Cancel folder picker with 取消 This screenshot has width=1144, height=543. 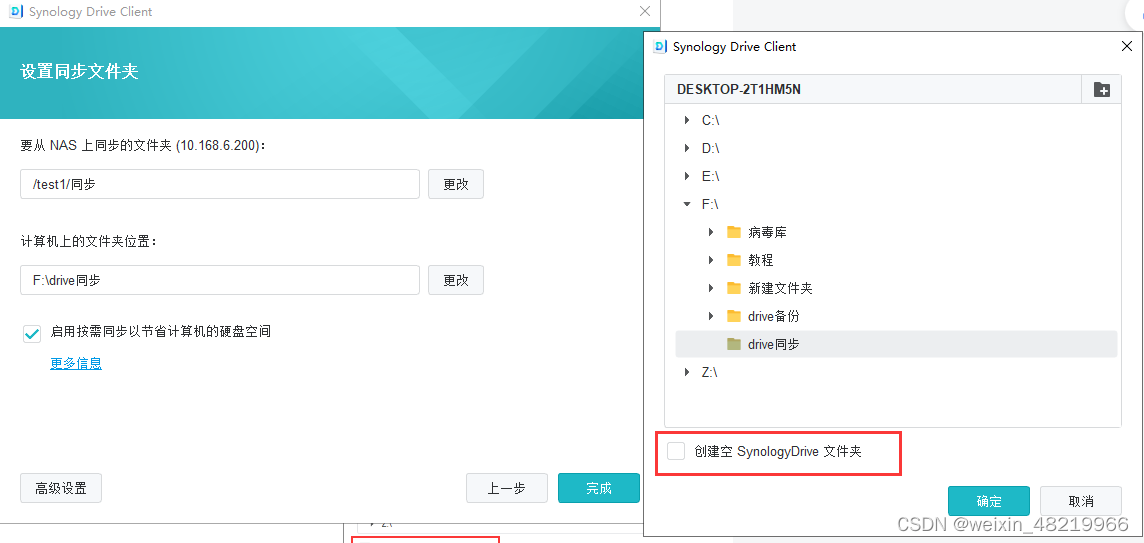pos(1081,501)
